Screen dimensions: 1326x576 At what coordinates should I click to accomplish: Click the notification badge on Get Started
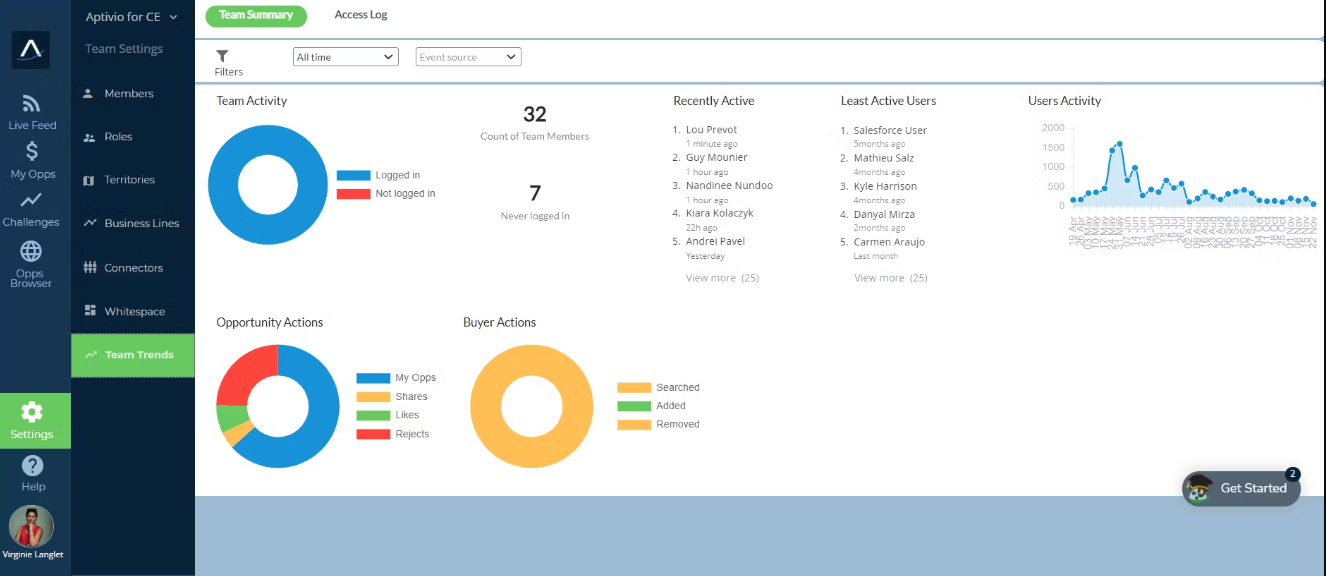[x=1292, y=474]
